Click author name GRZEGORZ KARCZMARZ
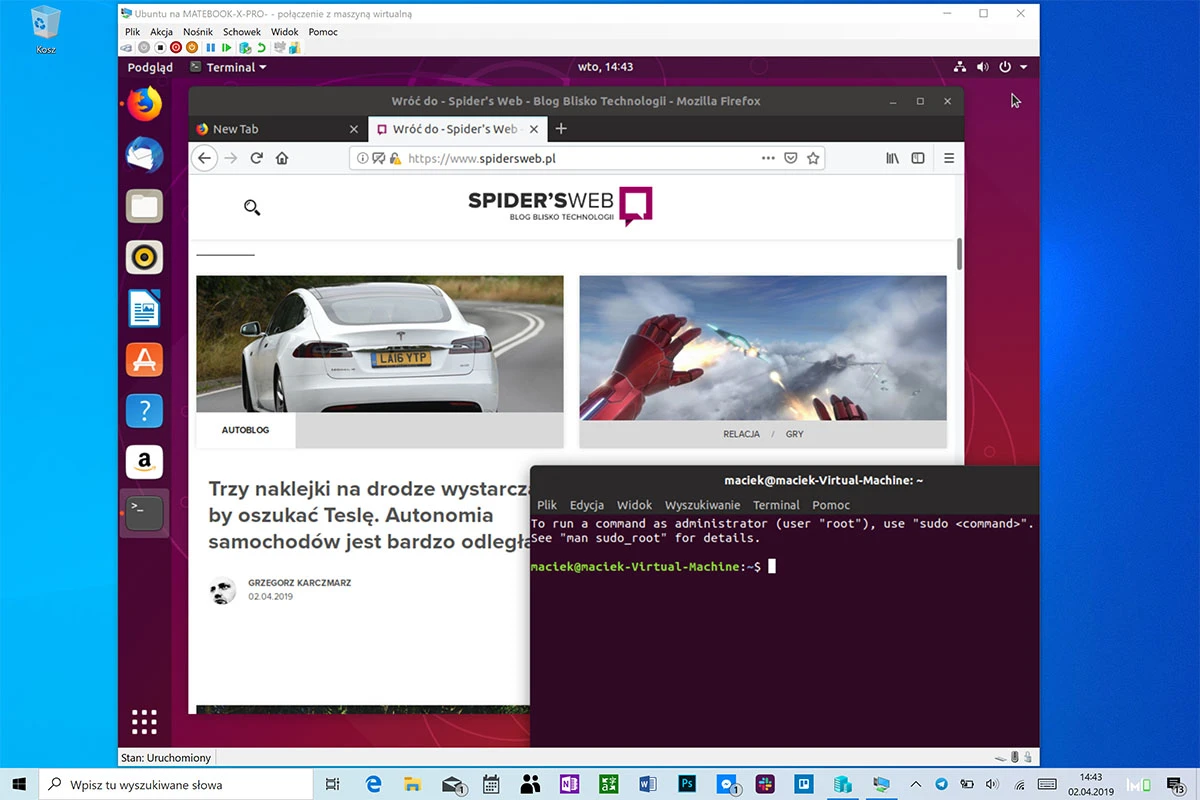Screen dimensions: 1200x800 pos(299,583)
